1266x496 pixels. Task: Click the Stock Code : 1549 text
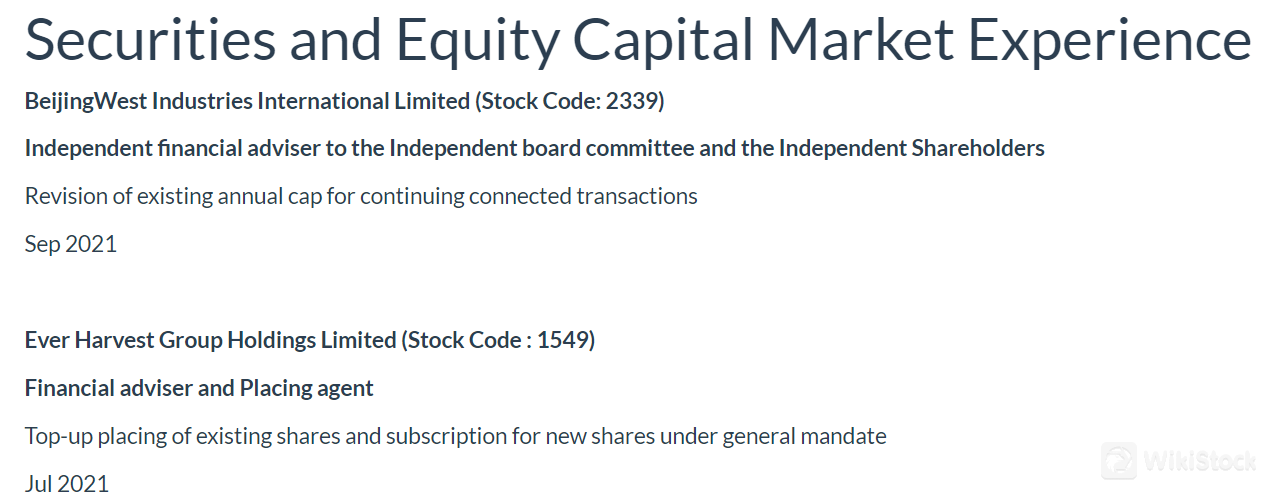pos(498,340)
